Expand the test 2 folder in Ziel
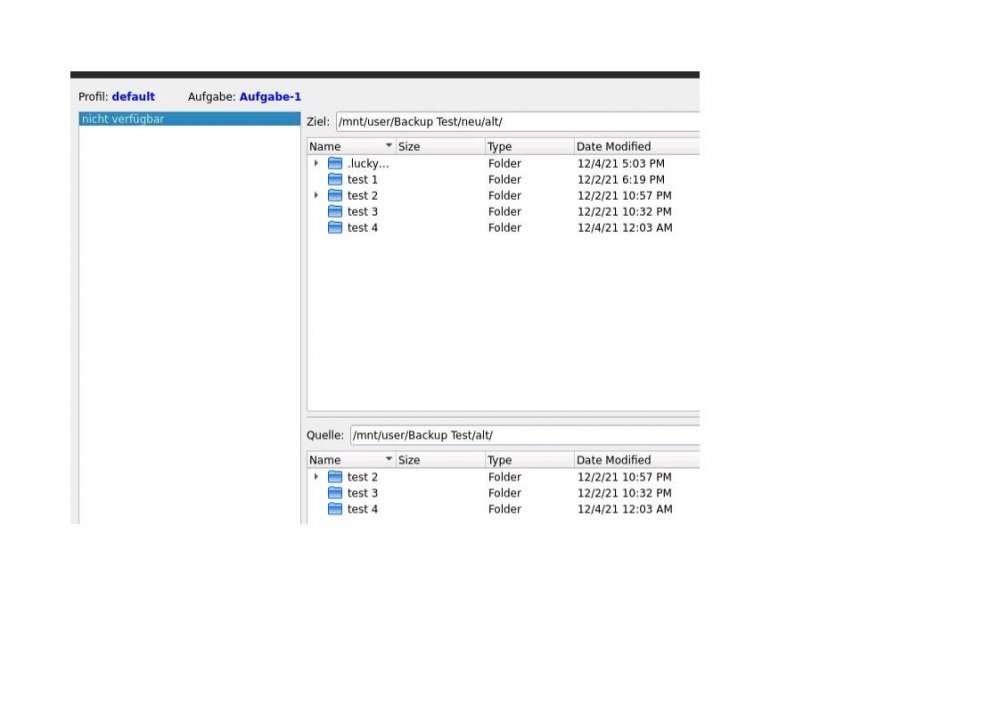The image size is (1000, 707). (x=316, y=195)
